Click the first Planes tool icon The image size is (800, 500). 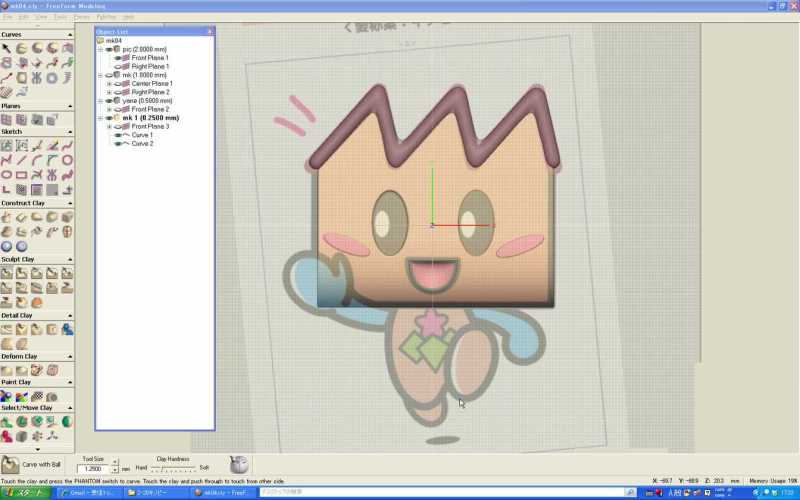point(7,119)
